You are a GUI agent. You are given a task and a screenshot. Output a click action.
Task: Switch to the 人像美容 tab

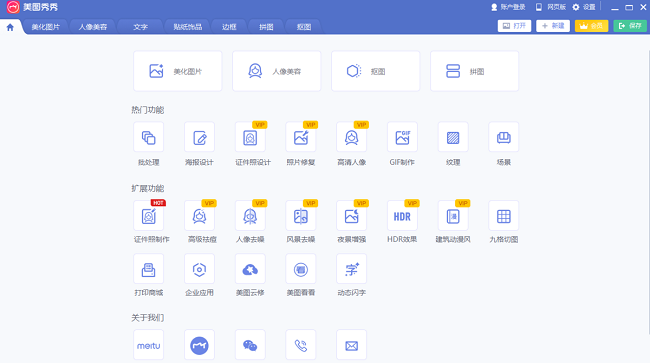93,27
